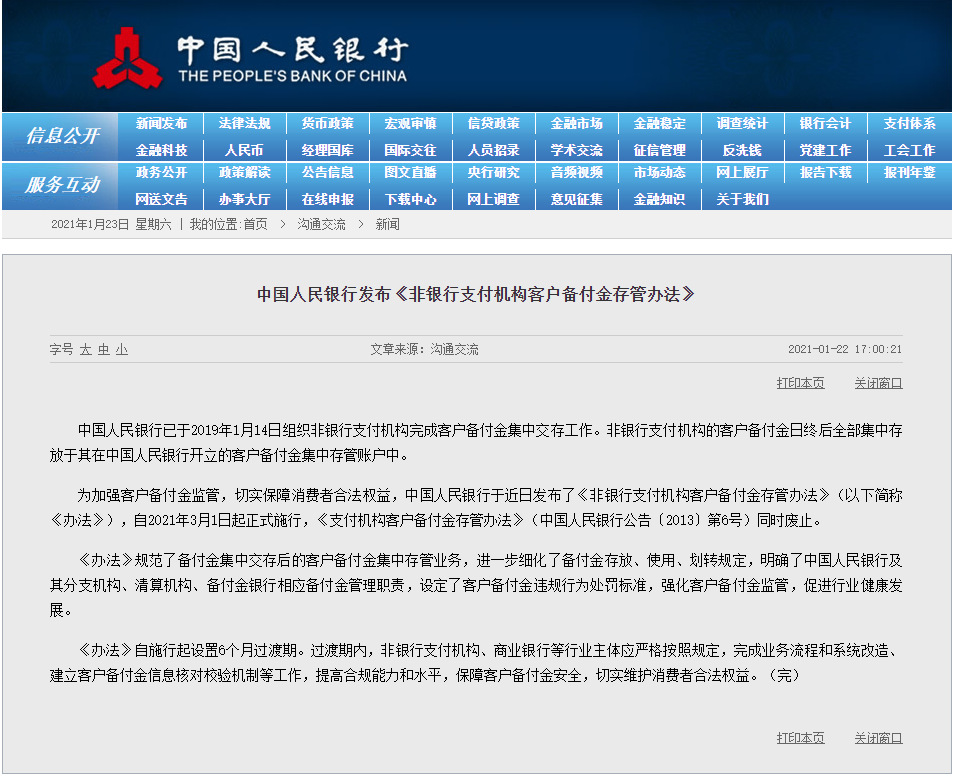Open 银行会计 menu item
957x778 pixels.
(826, 123)
